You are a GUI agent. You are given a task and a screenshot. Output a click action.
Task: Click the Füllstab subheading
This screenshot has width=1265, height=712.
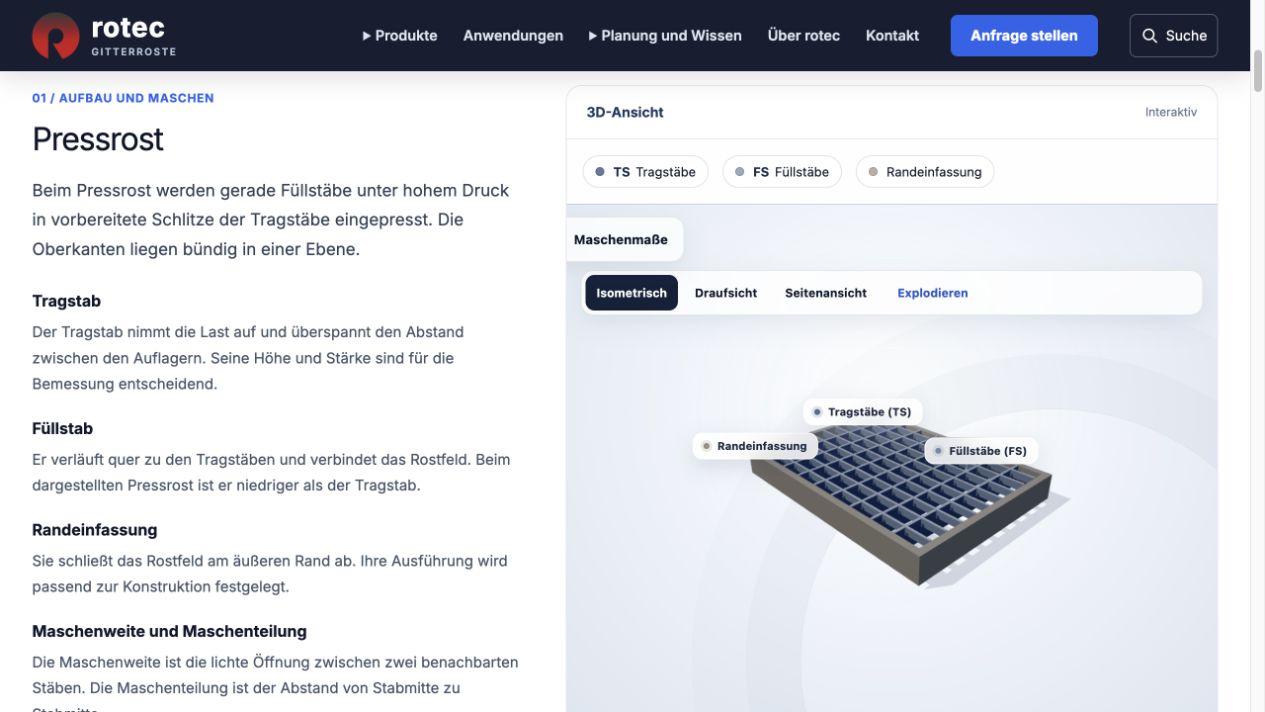tap(62, 428)
